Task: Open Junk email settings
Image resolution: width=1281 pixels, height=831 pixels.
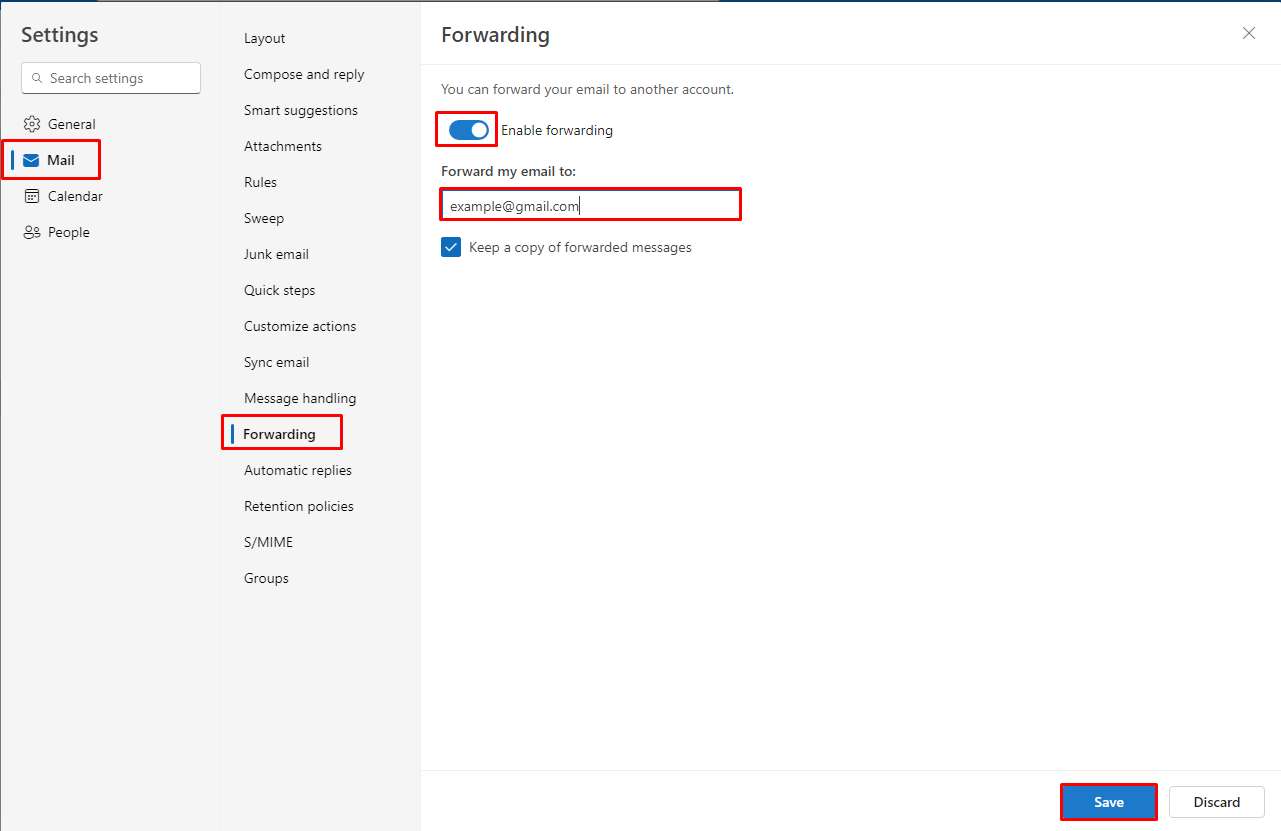Action: click(276, 254)
